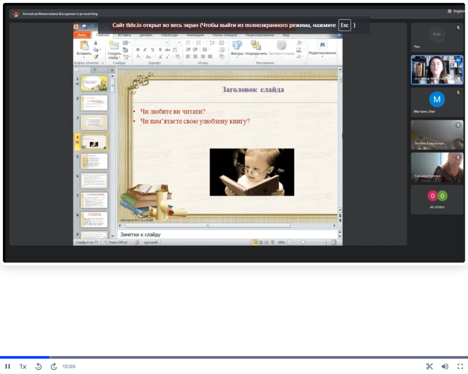Rewind the recording a few seconds
Image resolution: width=468 pixels, height=374 pixels.
point(38,366)
